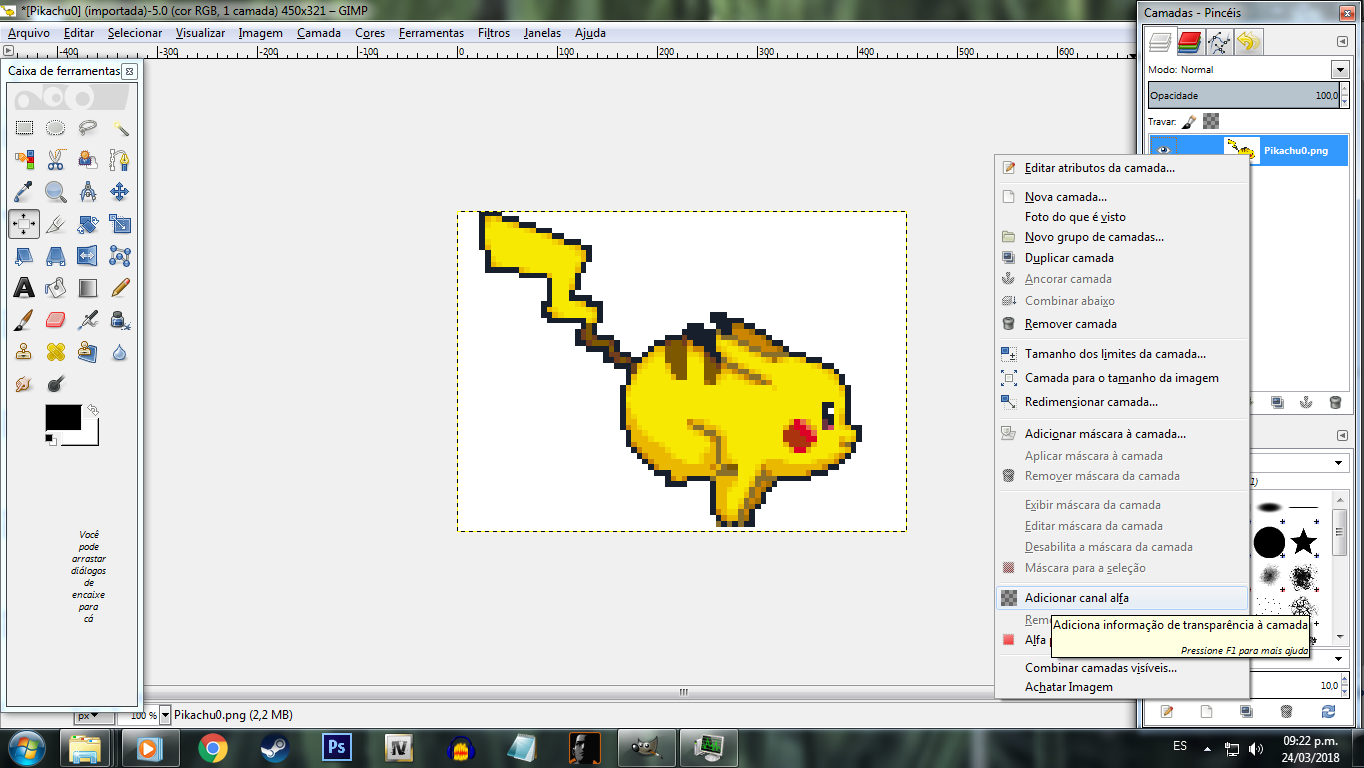Open the Arquivo menu
Viewport: 1364px width, 768px height.
pyautogui.click(x=29, y=33)
